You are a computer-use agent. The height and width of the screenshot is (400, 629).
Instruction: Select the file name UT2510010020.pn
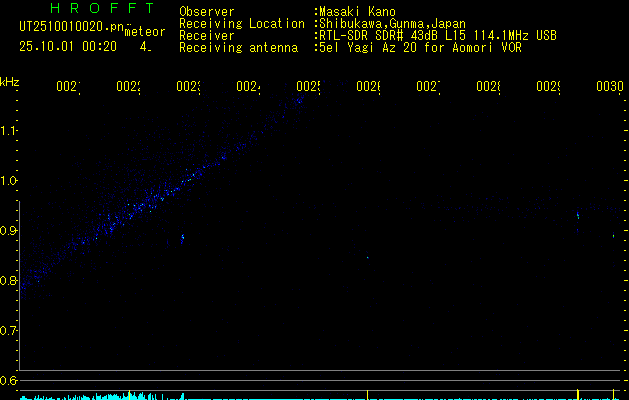click(x=71, y=26)
